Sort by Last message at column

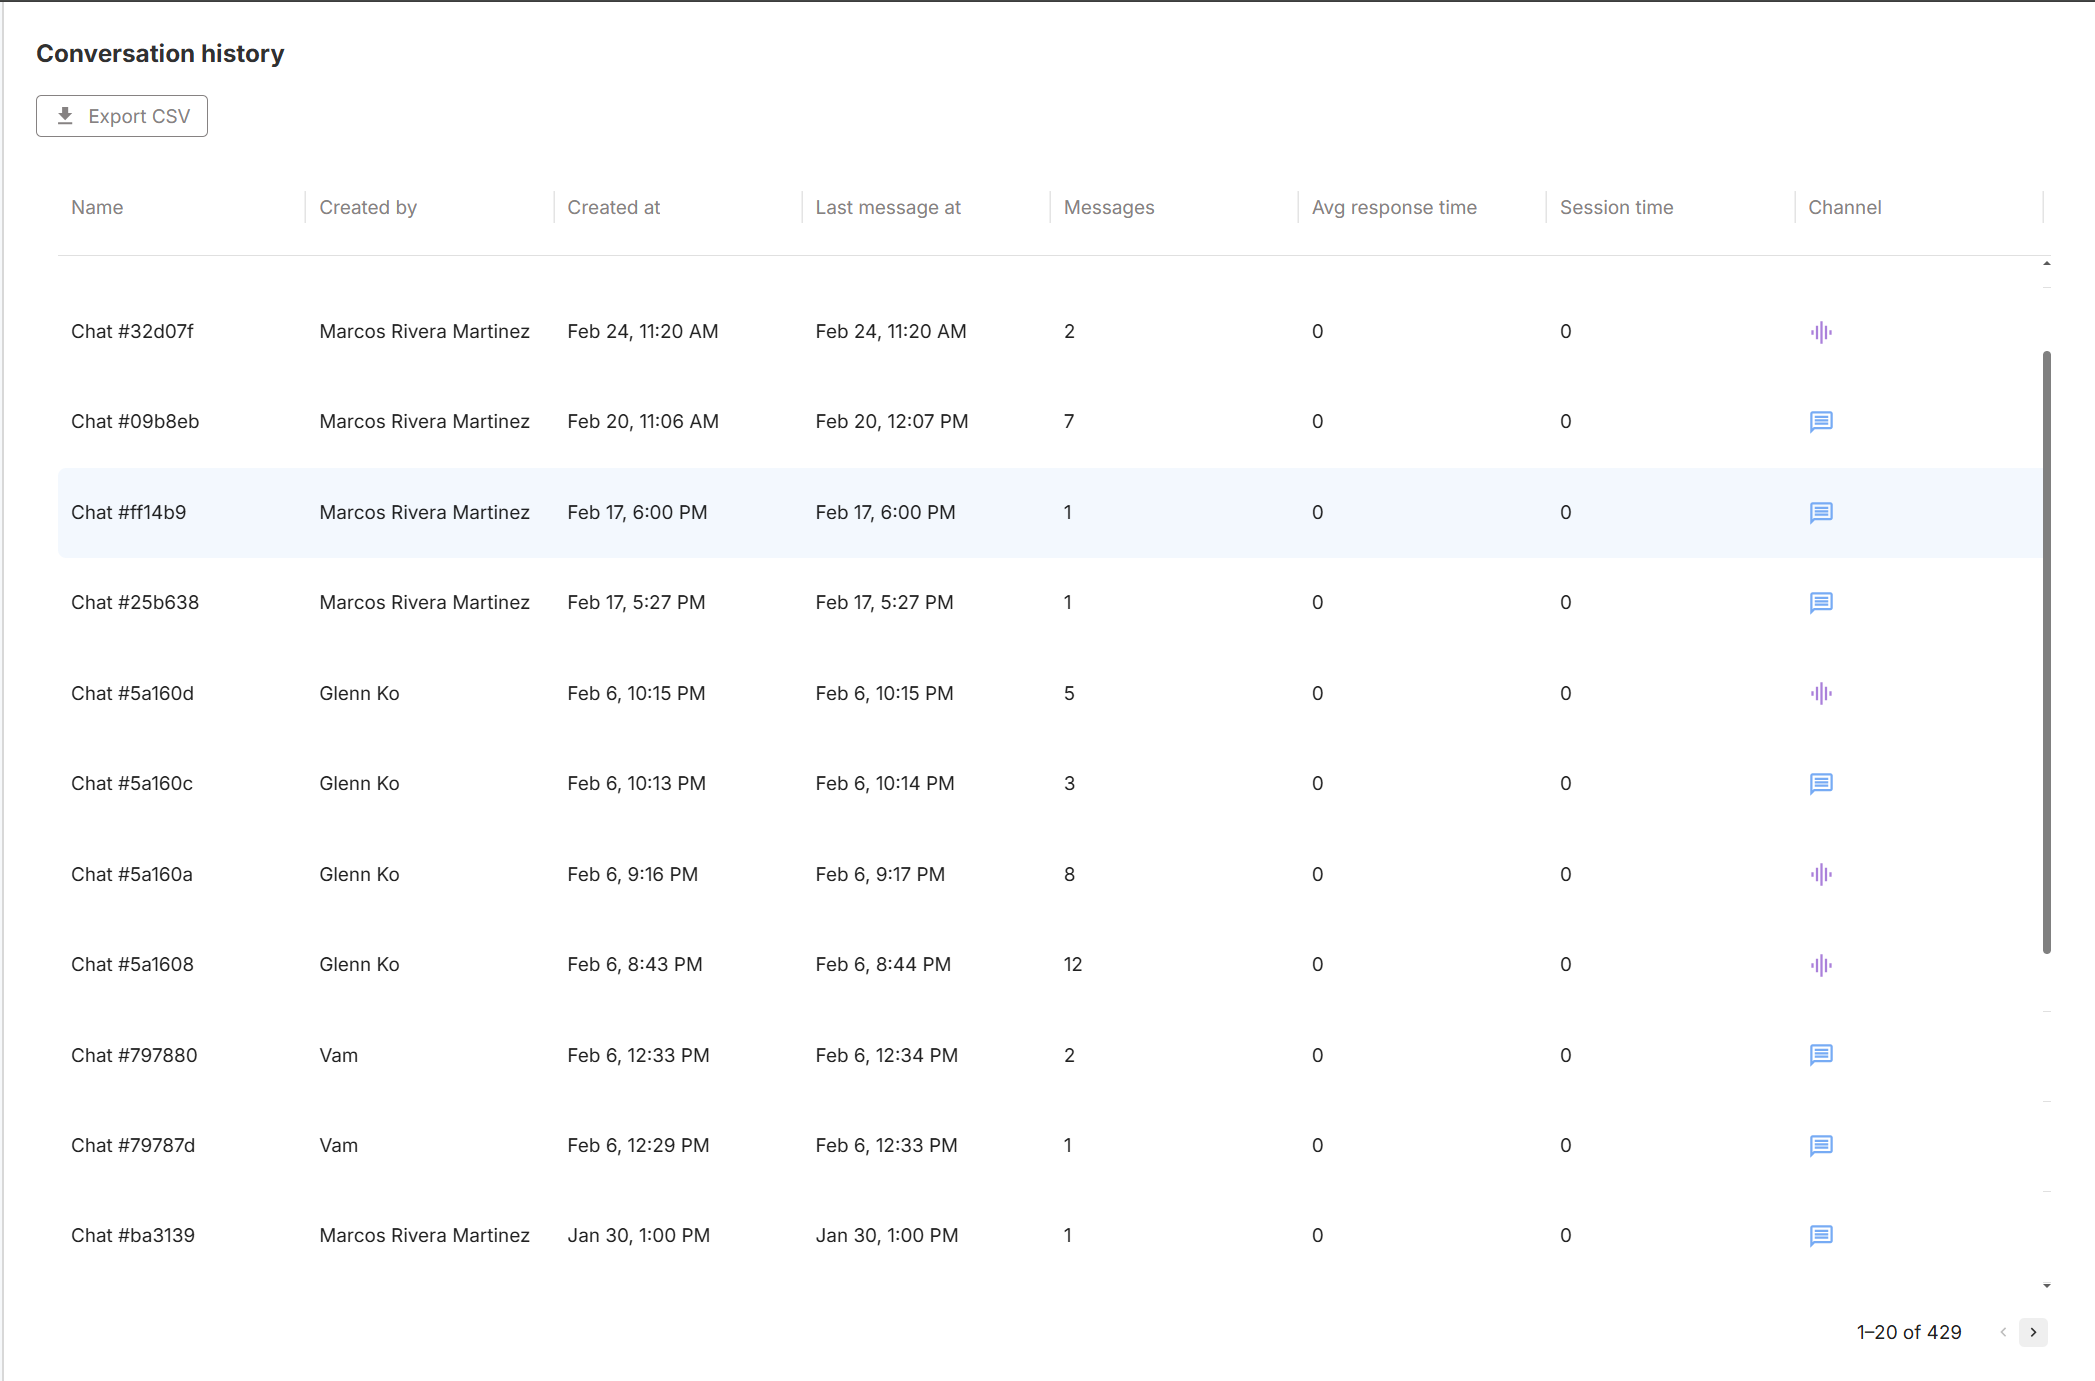click(x=888, y=207)
